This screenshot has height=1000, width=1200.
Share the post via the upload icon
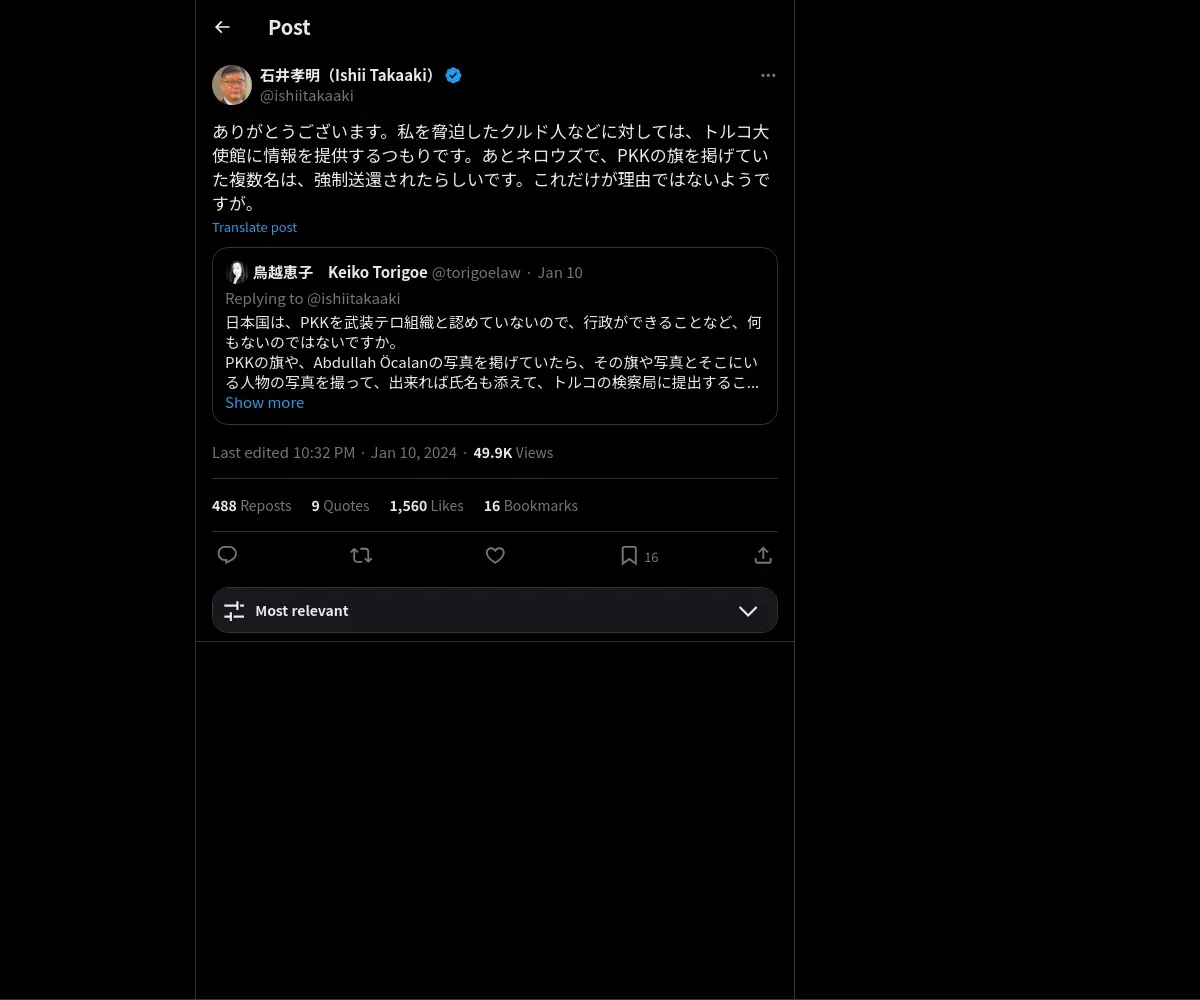click(x=763, y=555)
